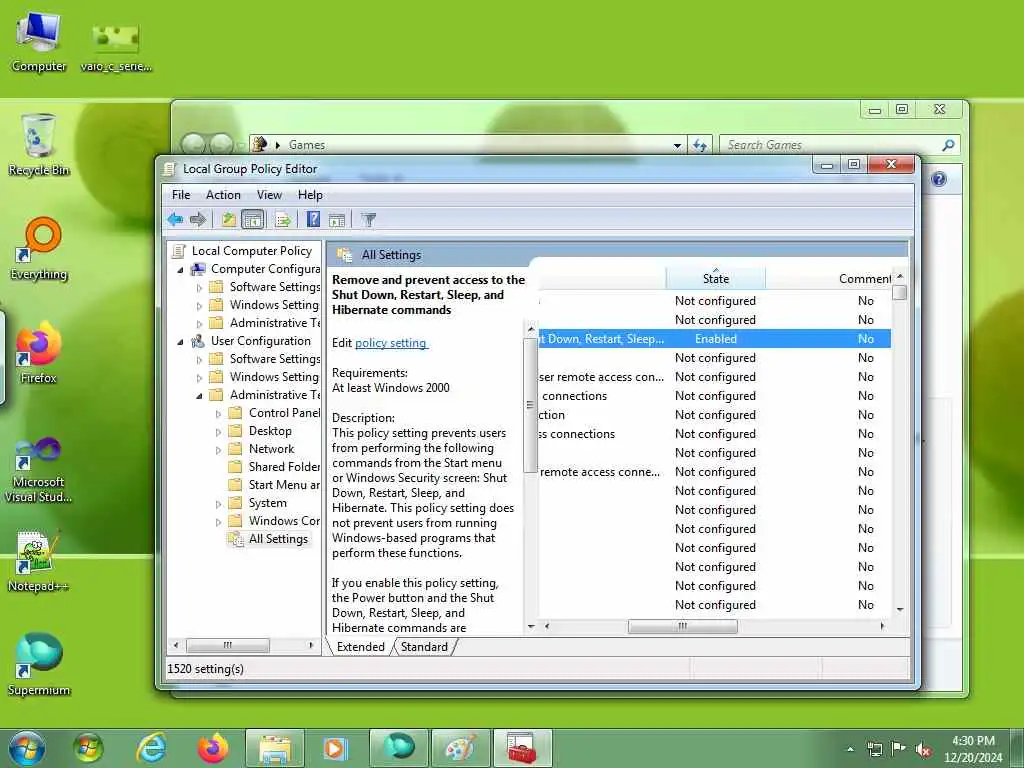Click the description pane vertical scrollbar

point(530,405)
